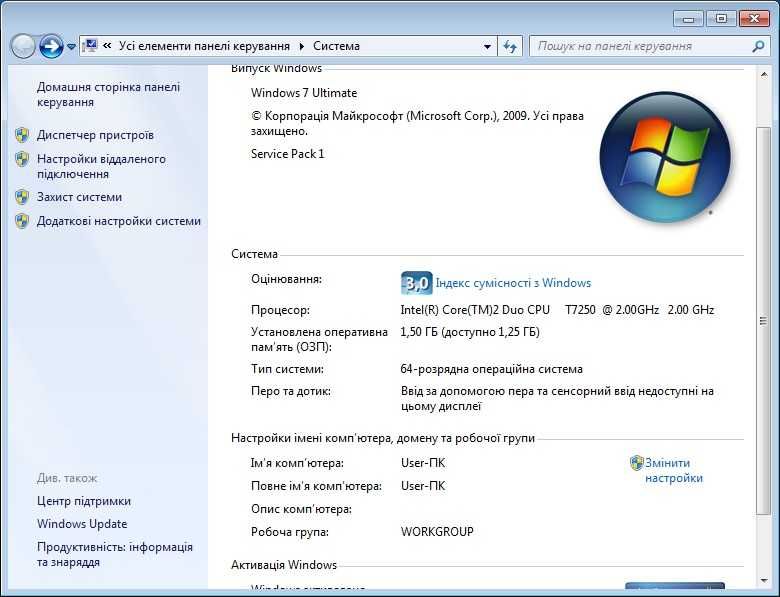Open the recent pages dropdown arrow
Screen dimensions: 780x597
click(71, 47)
